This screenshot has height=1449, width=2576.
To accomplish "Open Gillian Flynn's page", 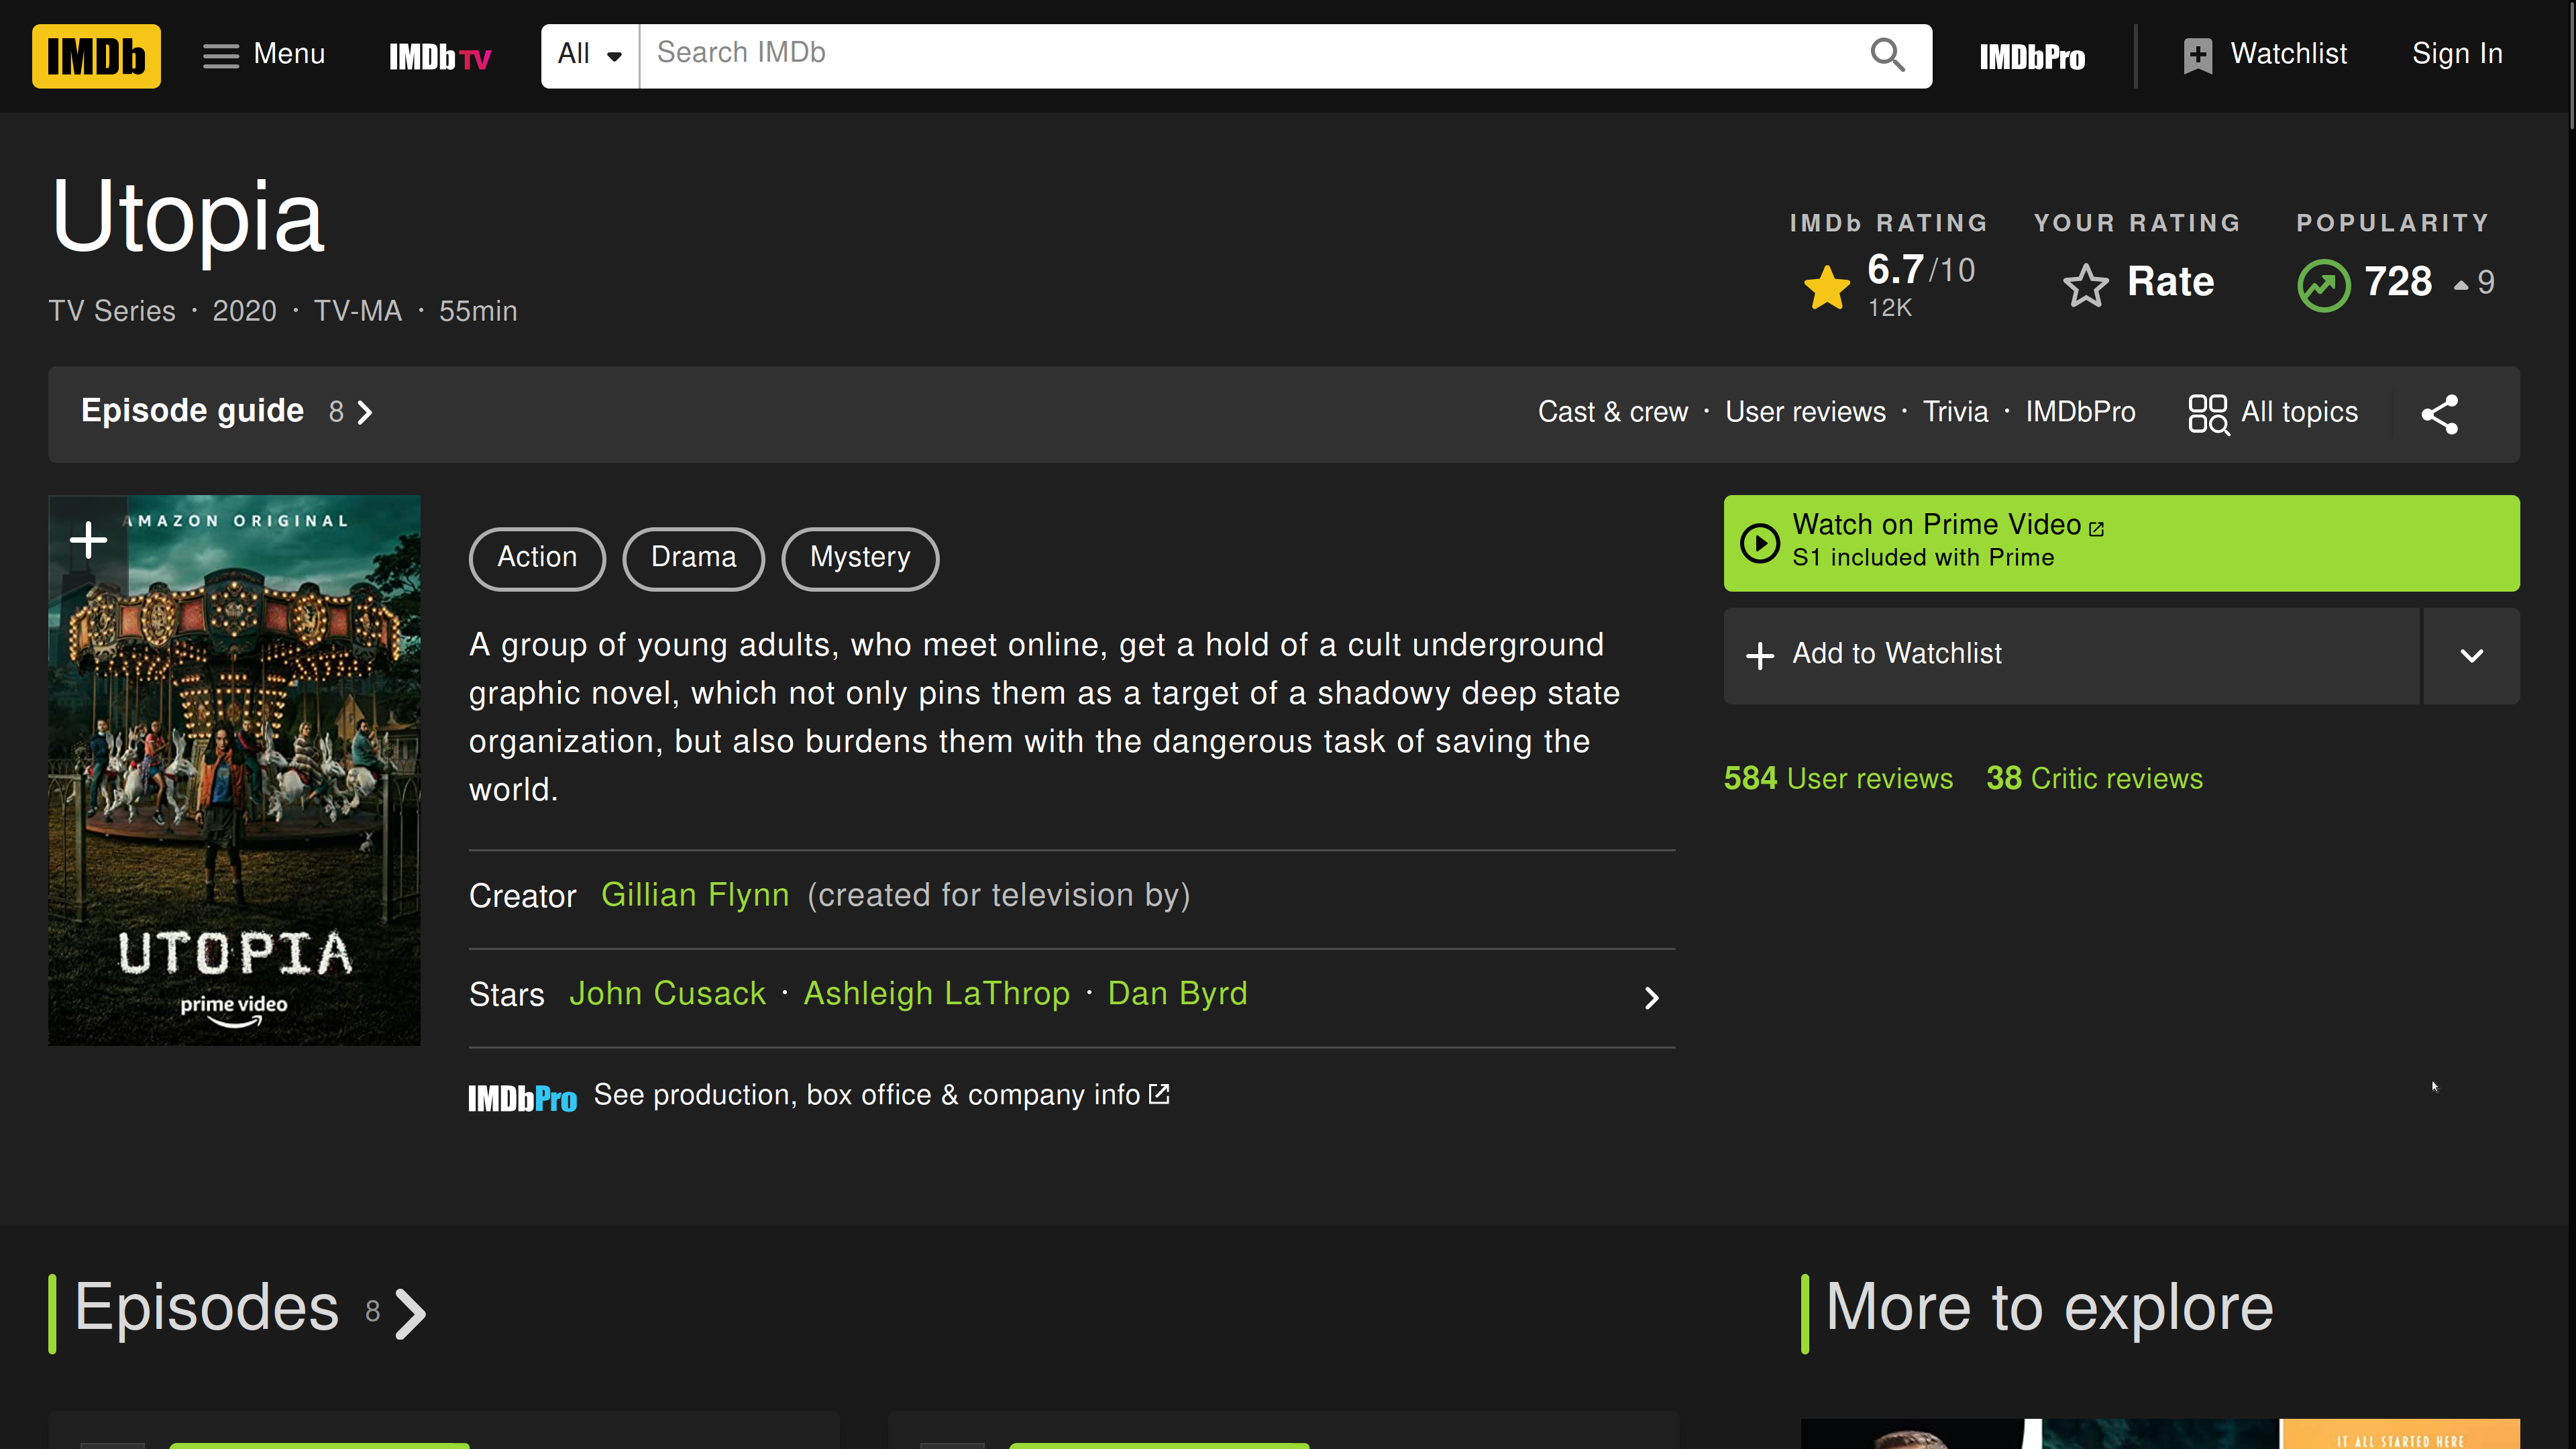I will tap(695, 895).
